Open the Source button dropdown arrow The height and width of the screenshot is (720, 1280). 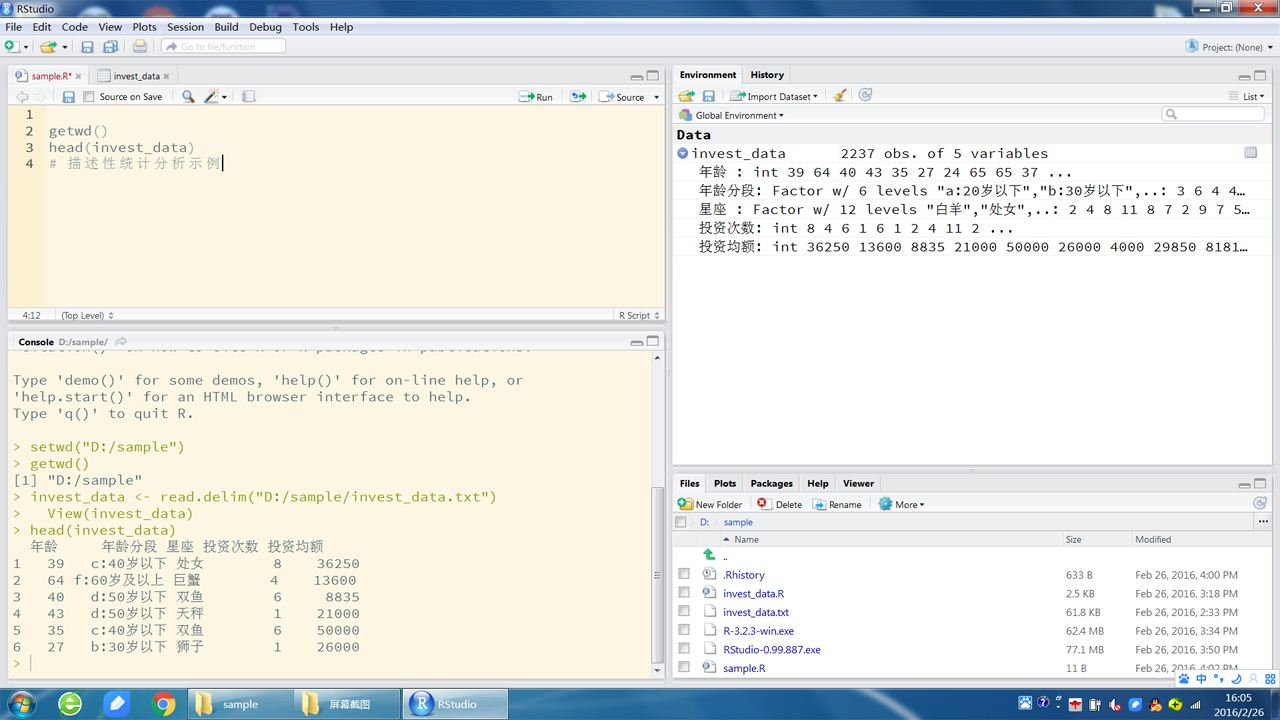pyautogui.click(x=656, y=97)
